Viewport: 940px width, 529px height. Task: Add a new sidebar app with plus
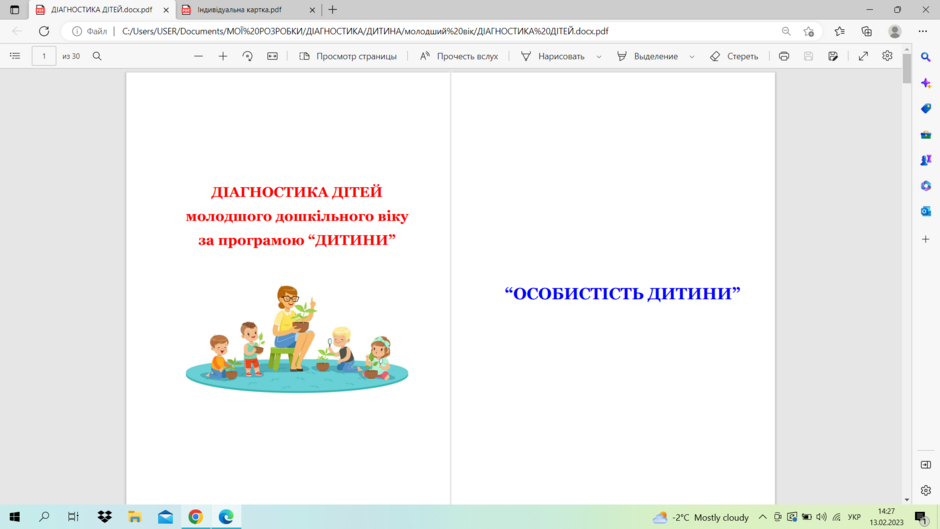926,239
